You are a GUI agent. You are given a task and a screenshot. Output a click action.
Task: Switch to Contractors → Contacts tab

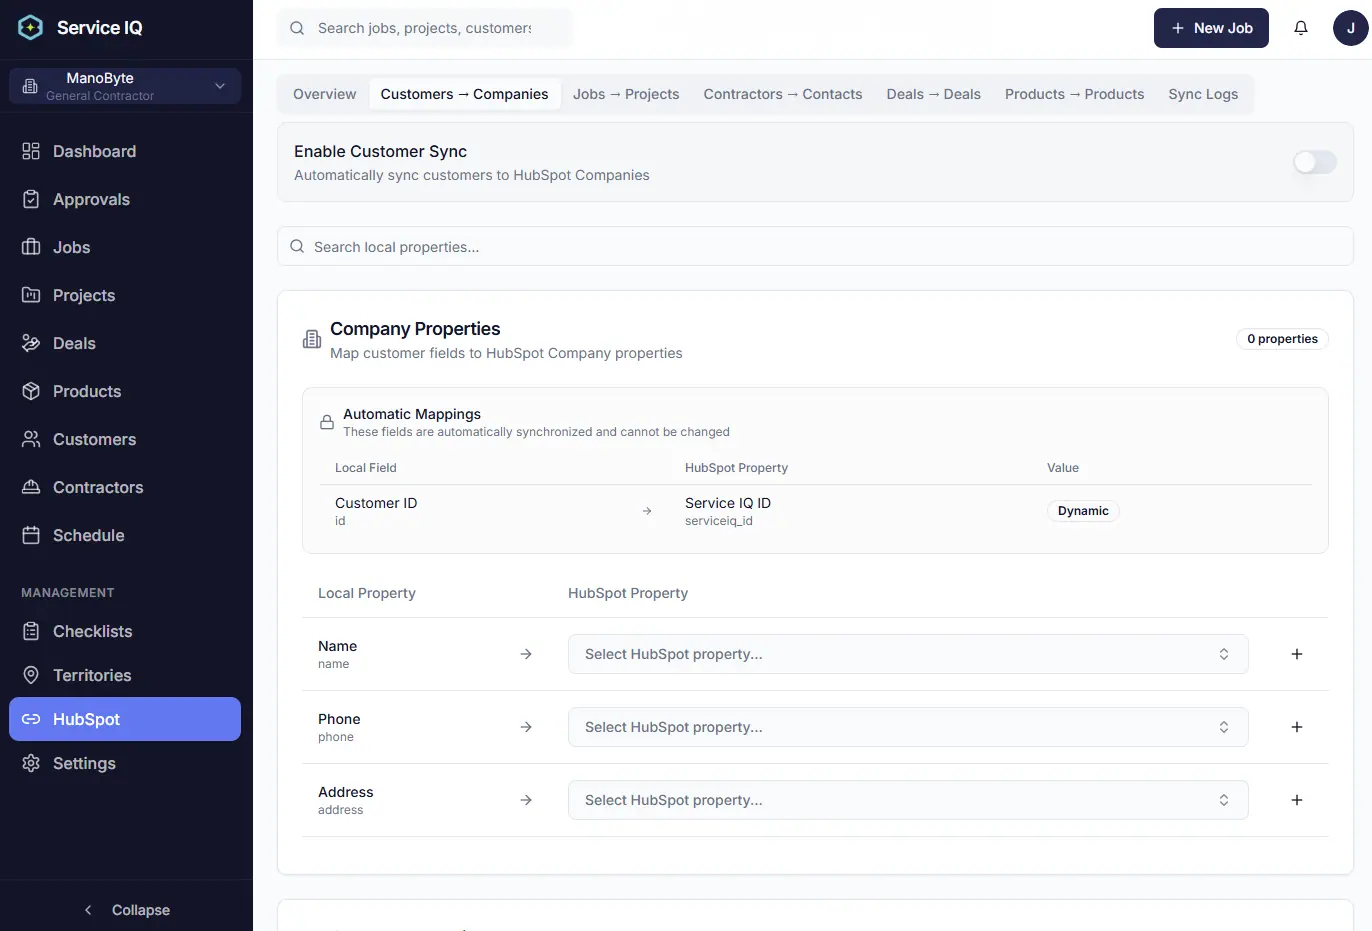tap(782, 94)
